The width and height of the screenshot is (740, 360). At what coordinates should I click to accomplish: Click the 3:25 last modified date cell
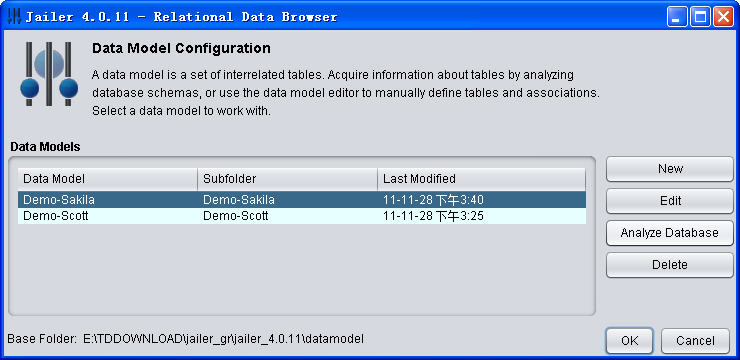(x=481, y=216)
